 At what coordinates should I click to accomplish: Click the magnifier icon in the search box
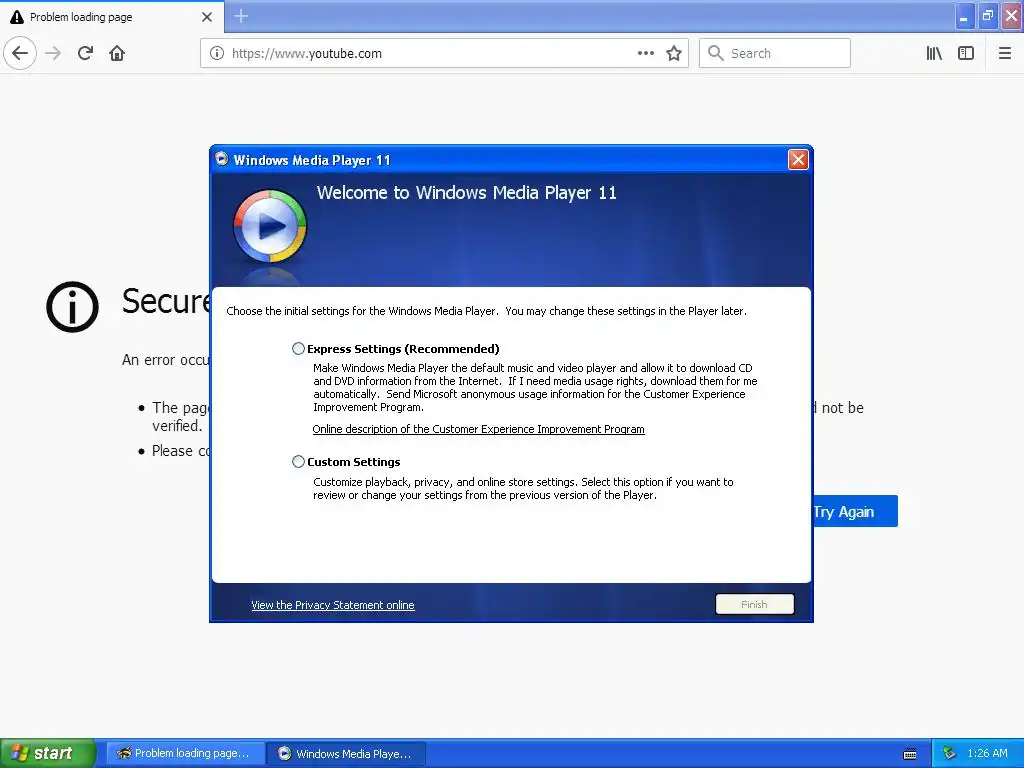pos(716,54)
